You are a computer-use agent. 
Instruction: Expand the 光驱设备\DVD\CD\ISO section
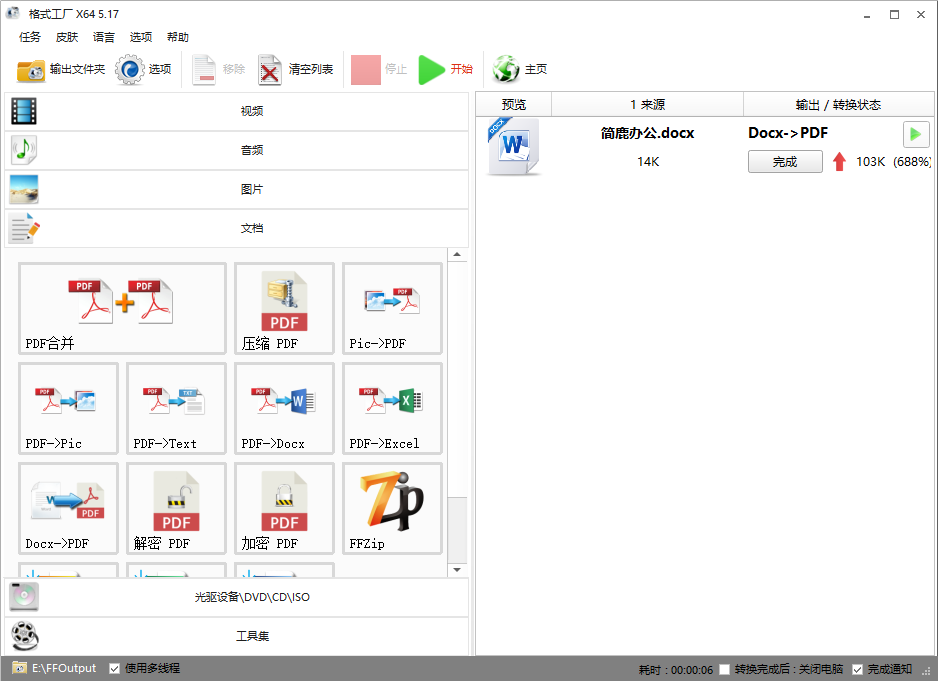(x=236, y=597)
